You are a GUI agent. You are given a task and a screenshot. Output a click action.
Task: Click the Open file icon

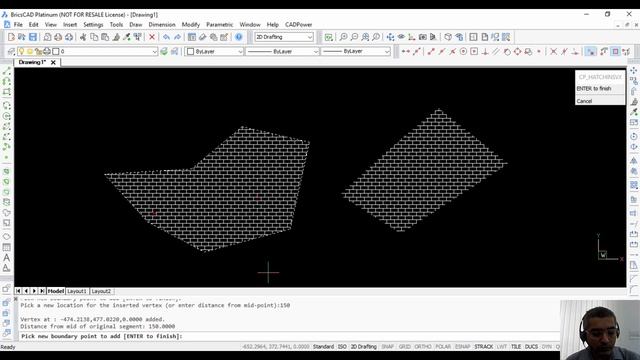[x=22, y=37]
